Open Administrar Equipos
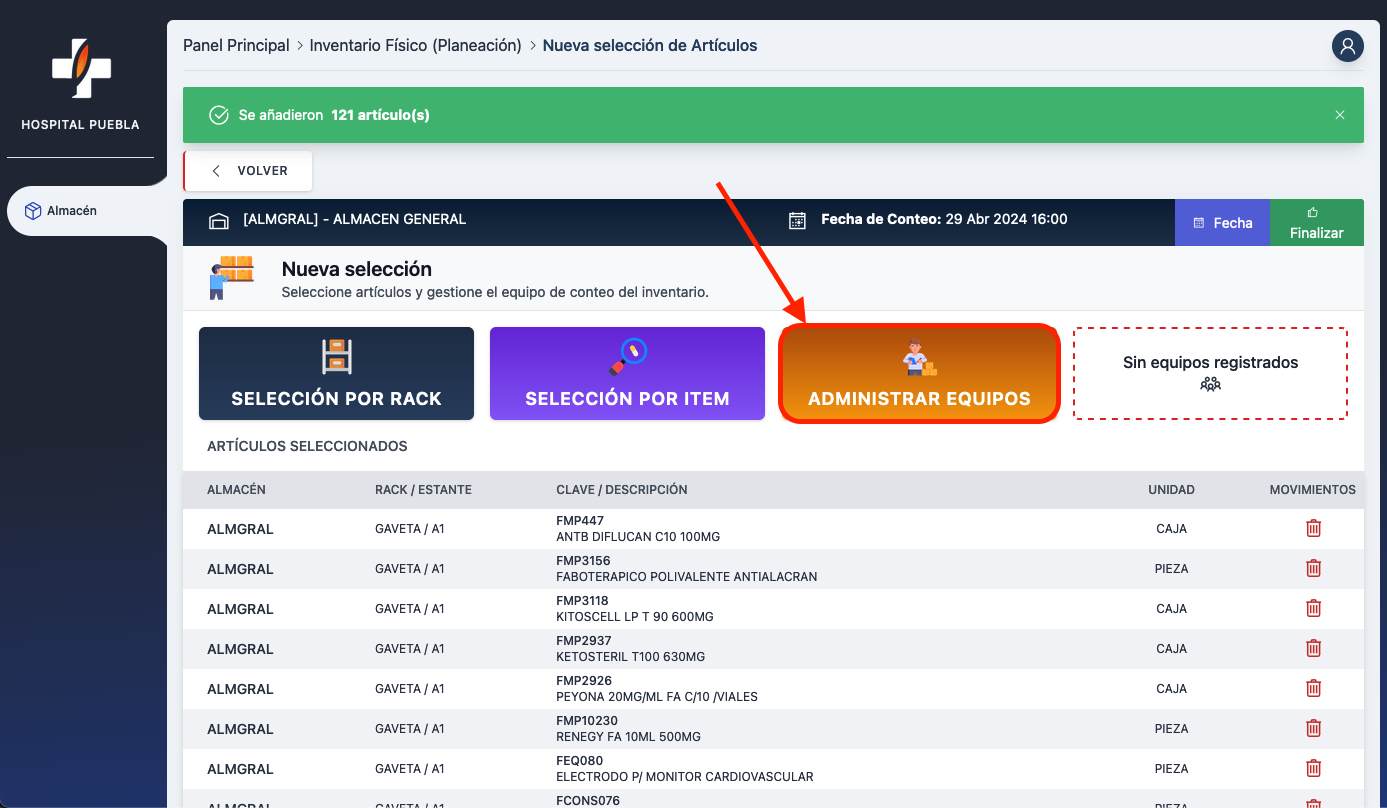1387x808 pixels. point(919,373)
